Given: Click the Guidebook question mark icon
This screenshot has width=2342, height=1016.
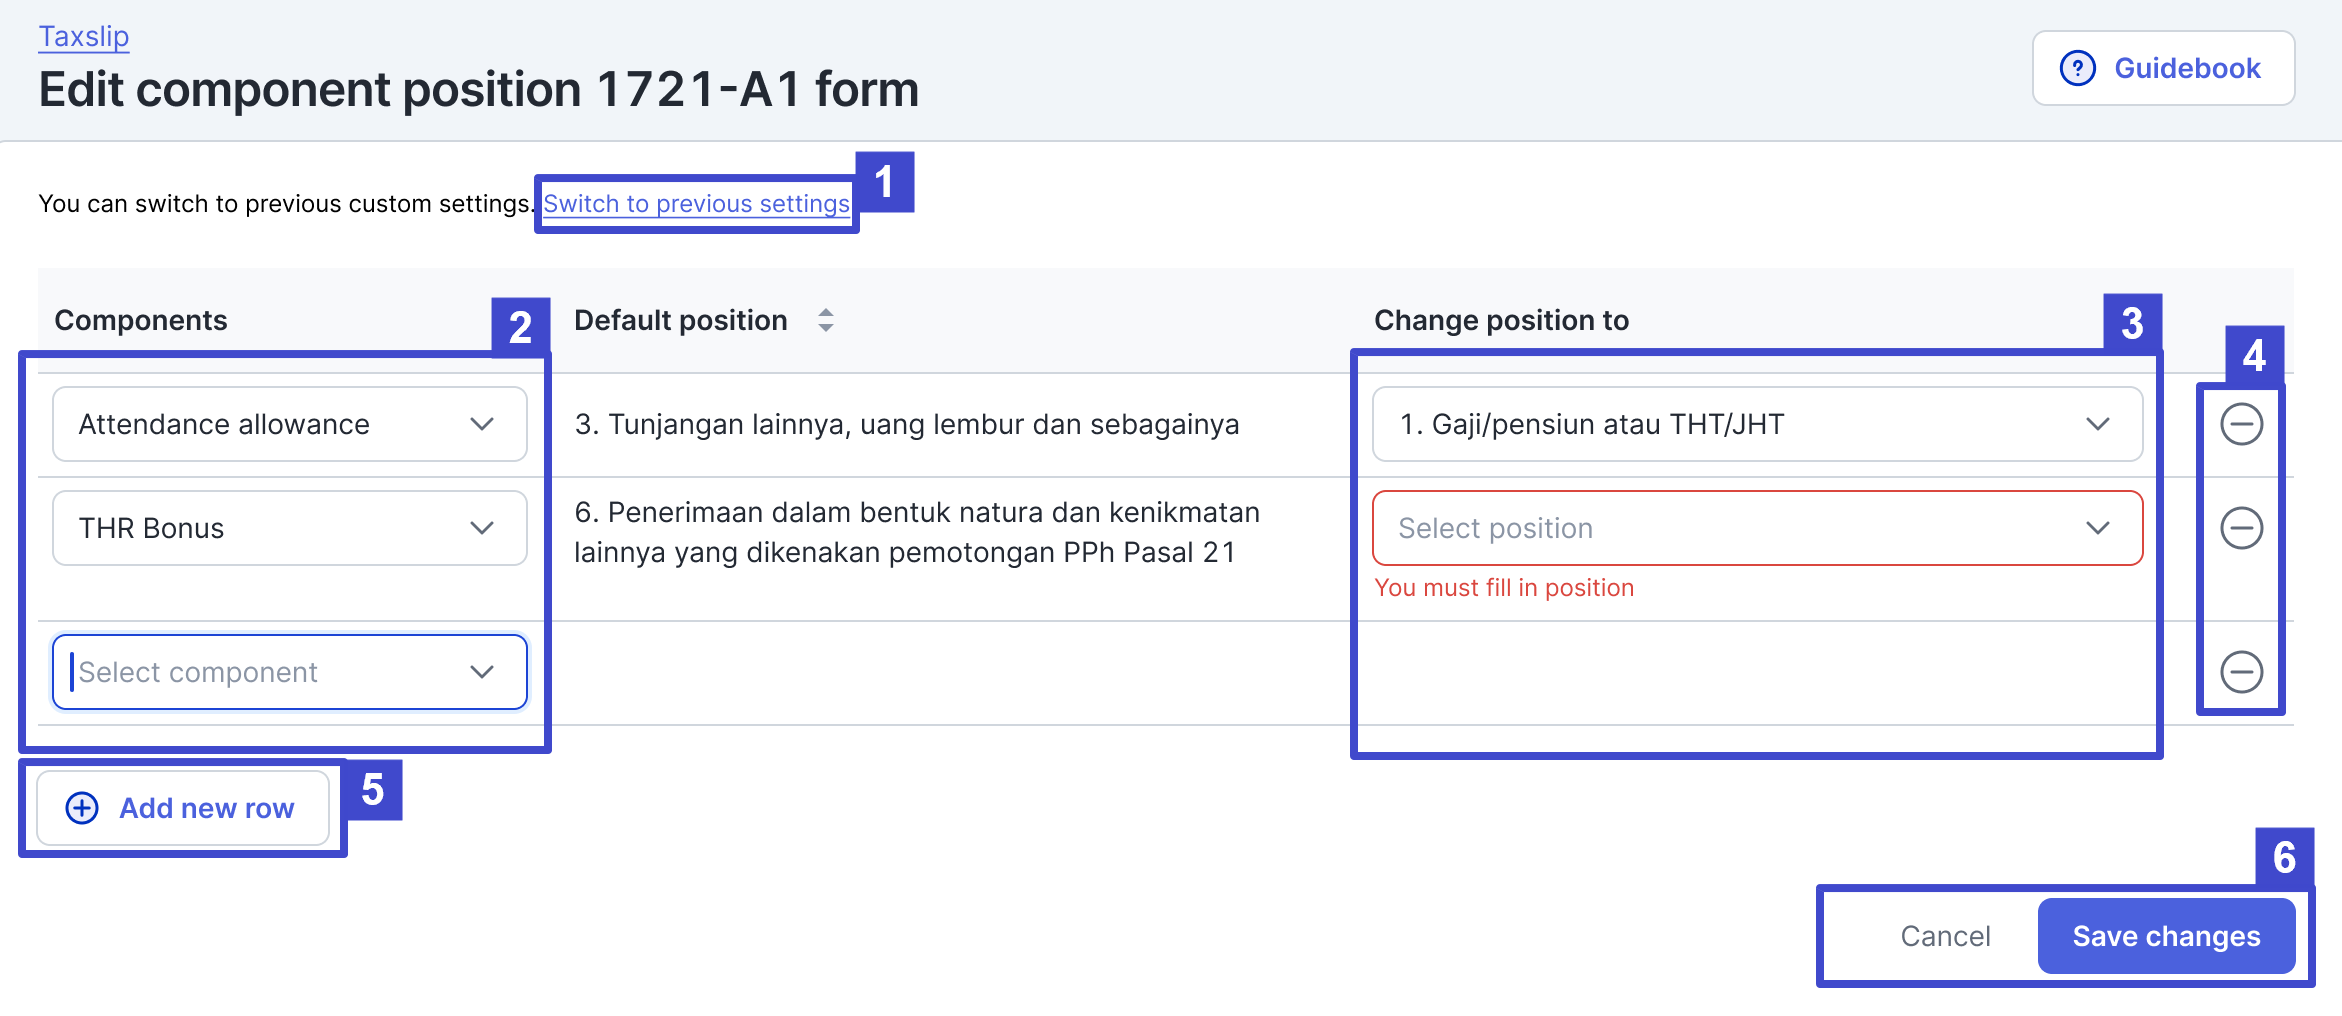Looking at the screenshot, I should tap(2077, 68).
